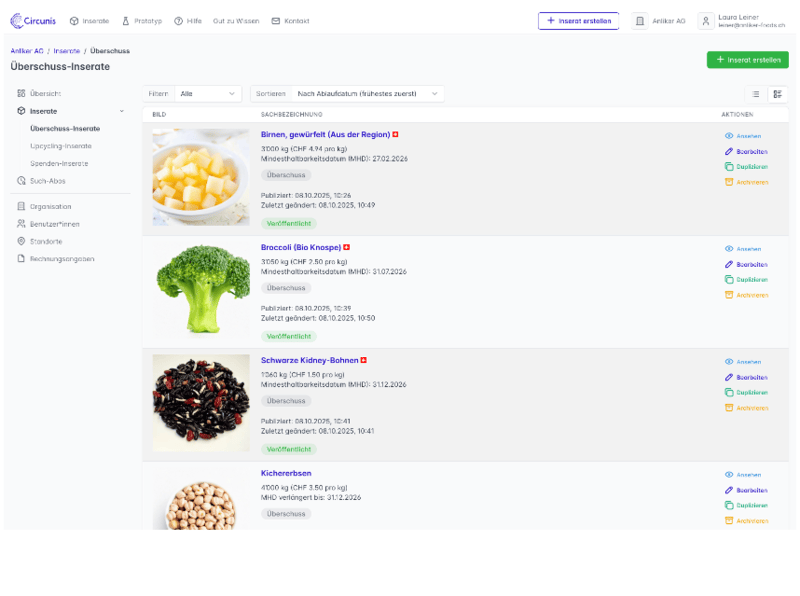Click the green Inserat erstellen button
800x596 pixels.
click(747, 60)
